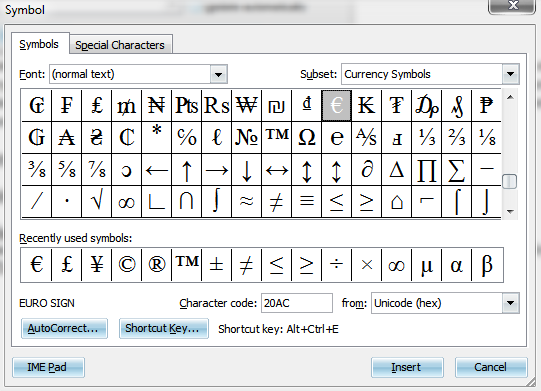This screenshot has width=541, height=391.
Task: Pick the Naira sign symbol
Action: click(156, 105)
